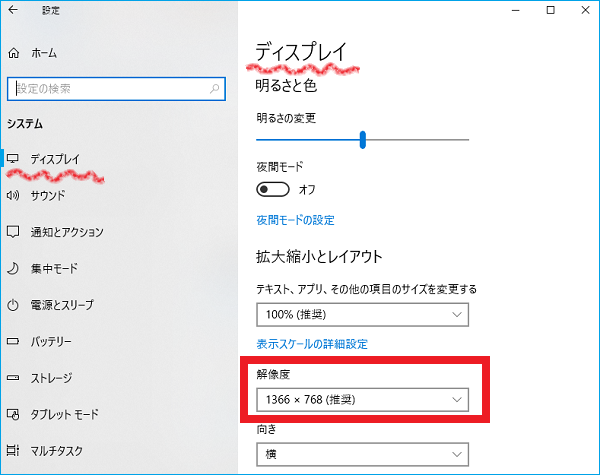Click the ストレージ drive icon
Viewport: 600px width, 475px height.
(x=13, y=378)
